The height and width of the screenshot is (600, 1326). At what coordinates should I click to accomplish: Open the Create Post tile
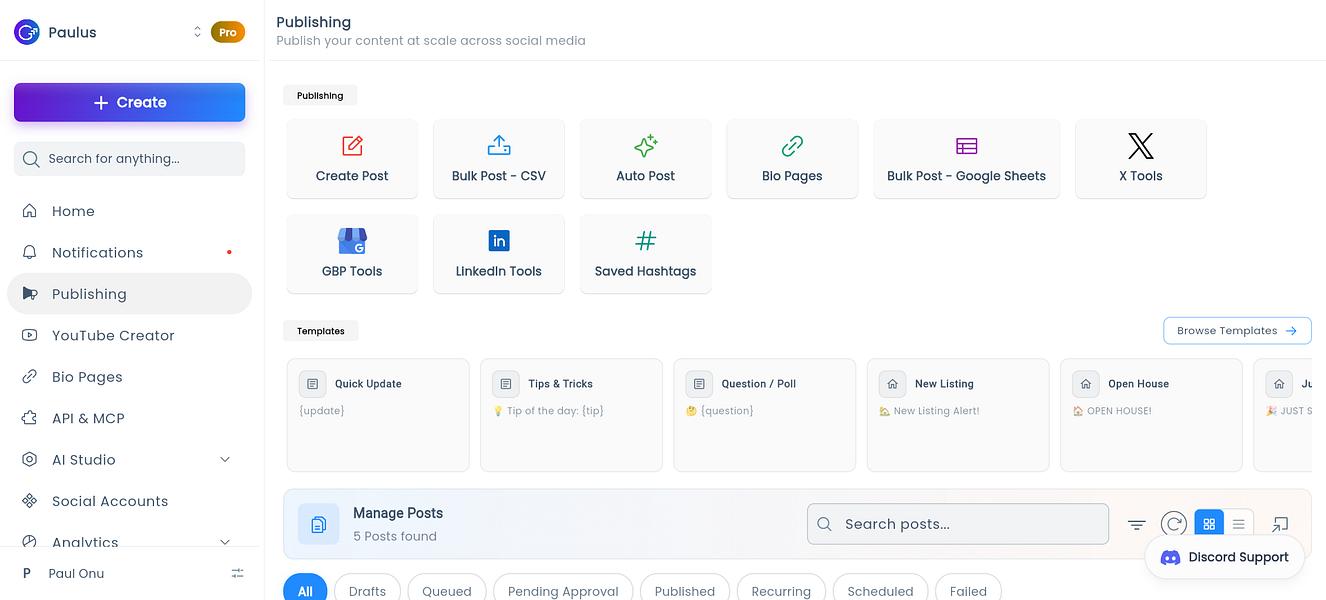(x=352, y=159)
